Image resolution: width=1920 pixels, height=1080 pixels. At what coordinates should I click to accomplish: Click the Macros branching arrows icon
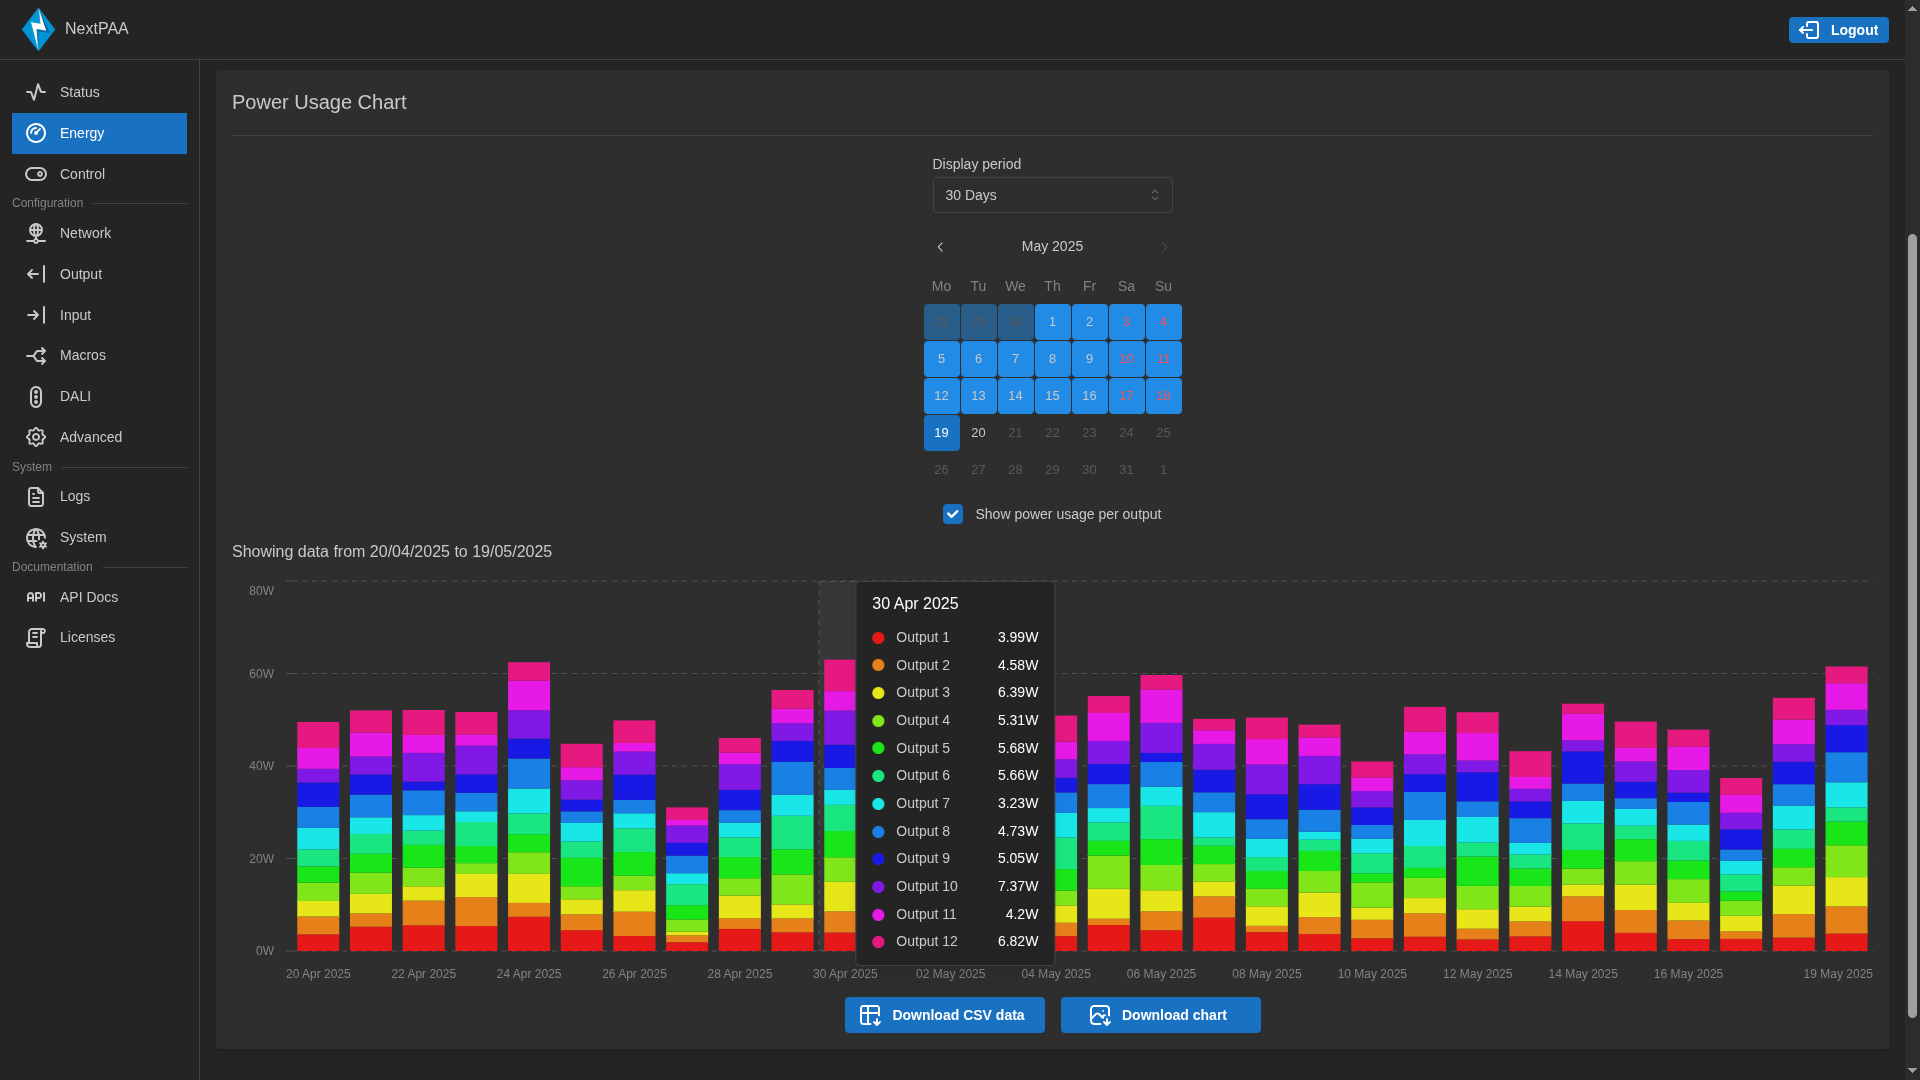point(36,356)
